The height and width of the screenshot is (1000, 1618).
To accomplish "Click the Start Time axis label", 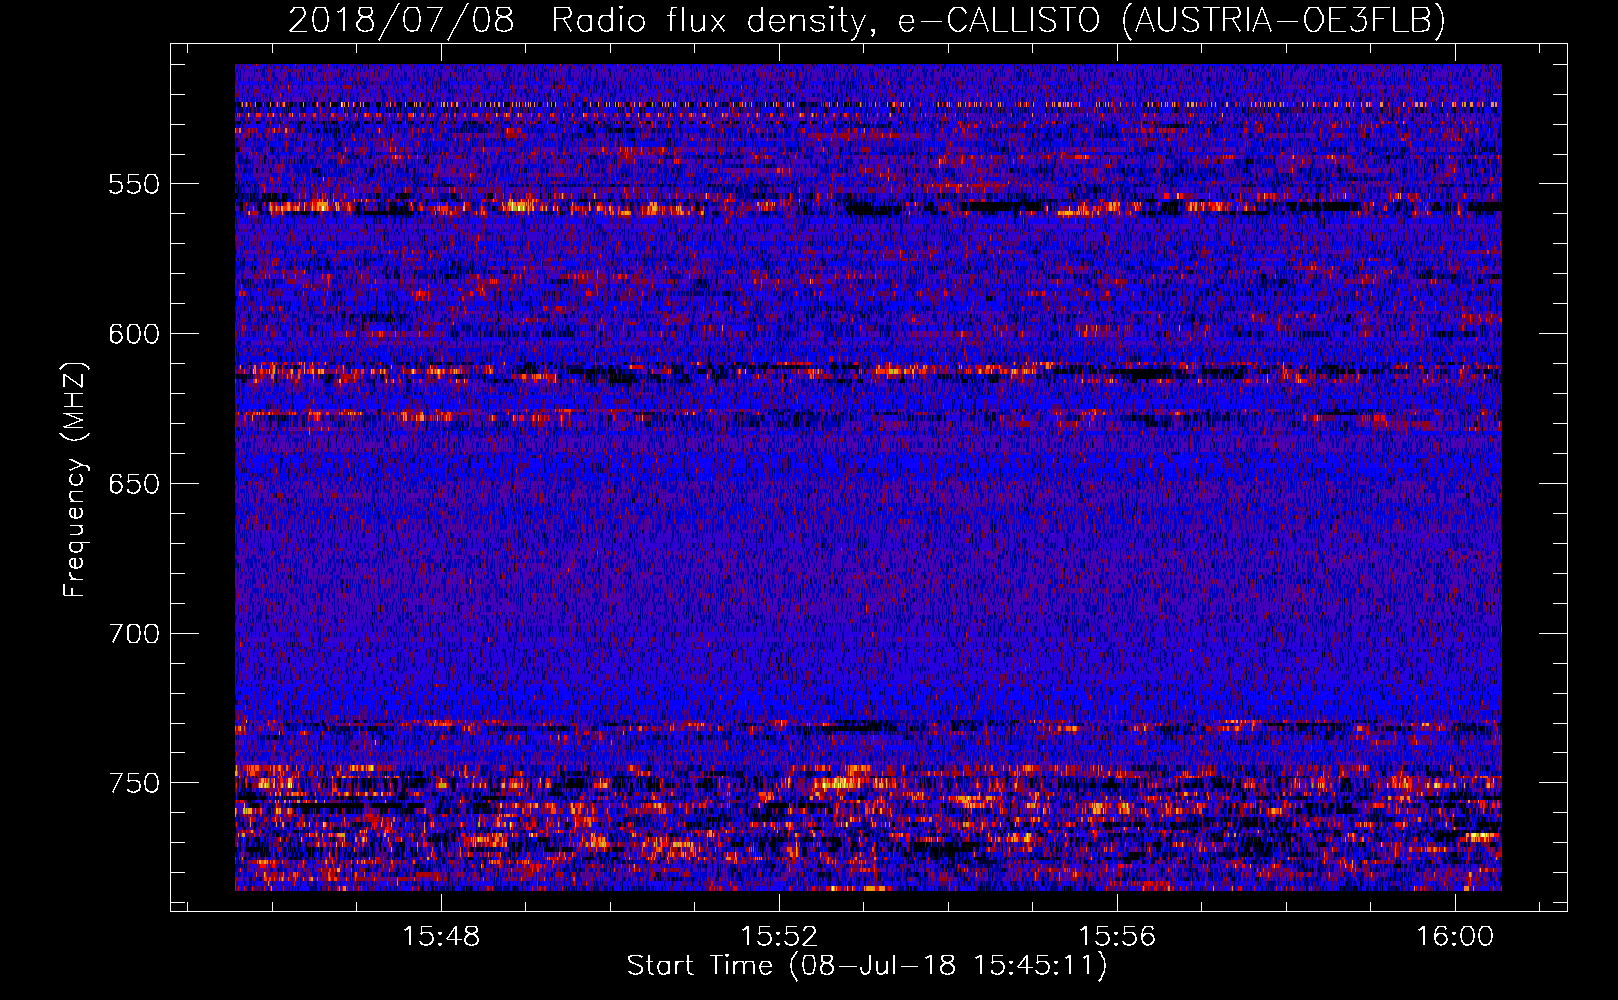I will point(867,966).
